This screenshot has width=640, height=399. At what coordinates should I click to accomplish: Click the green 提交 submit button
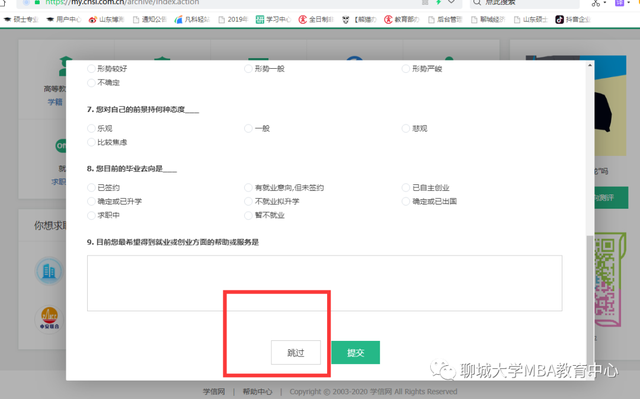356,352
